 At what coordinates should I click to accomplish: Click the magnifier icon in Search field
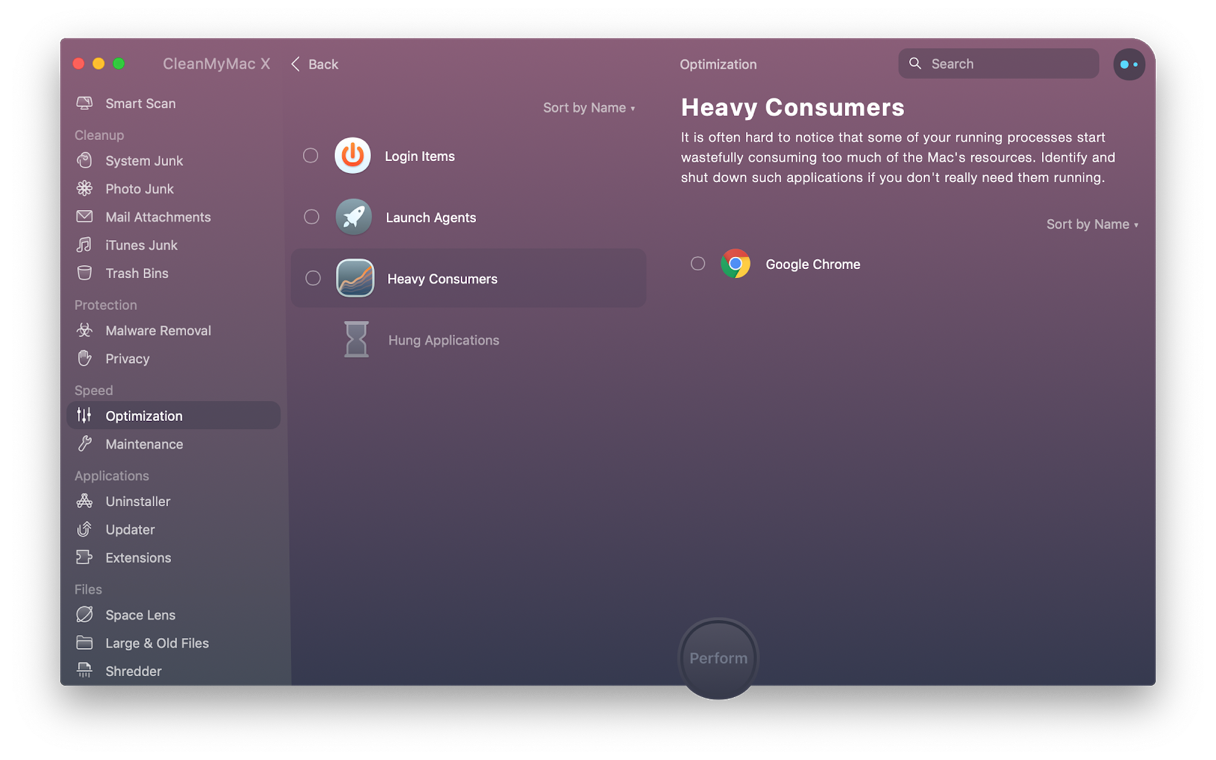[x=915, y=63]
